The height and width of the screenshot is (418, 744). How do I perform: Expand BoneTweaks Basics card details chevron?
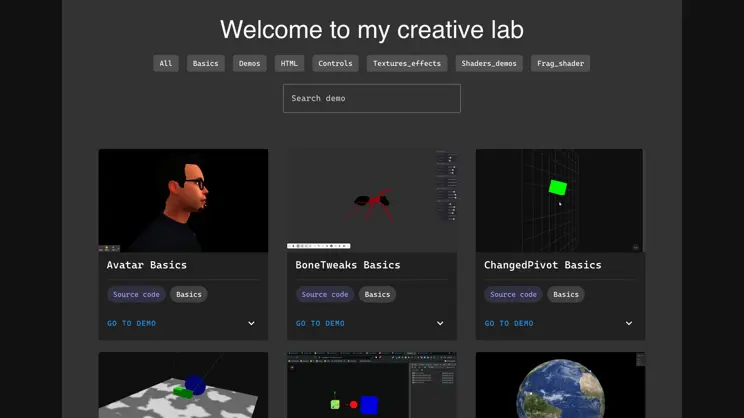click(440, 323)
